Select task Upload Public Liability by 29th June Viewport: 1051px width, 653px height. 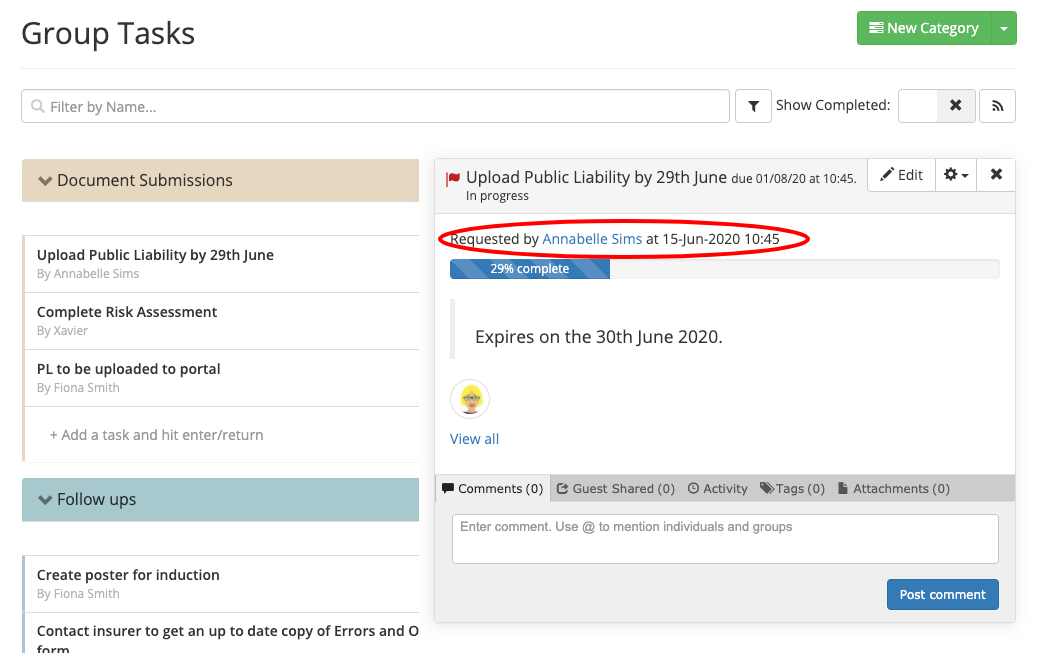click(222, 264)
